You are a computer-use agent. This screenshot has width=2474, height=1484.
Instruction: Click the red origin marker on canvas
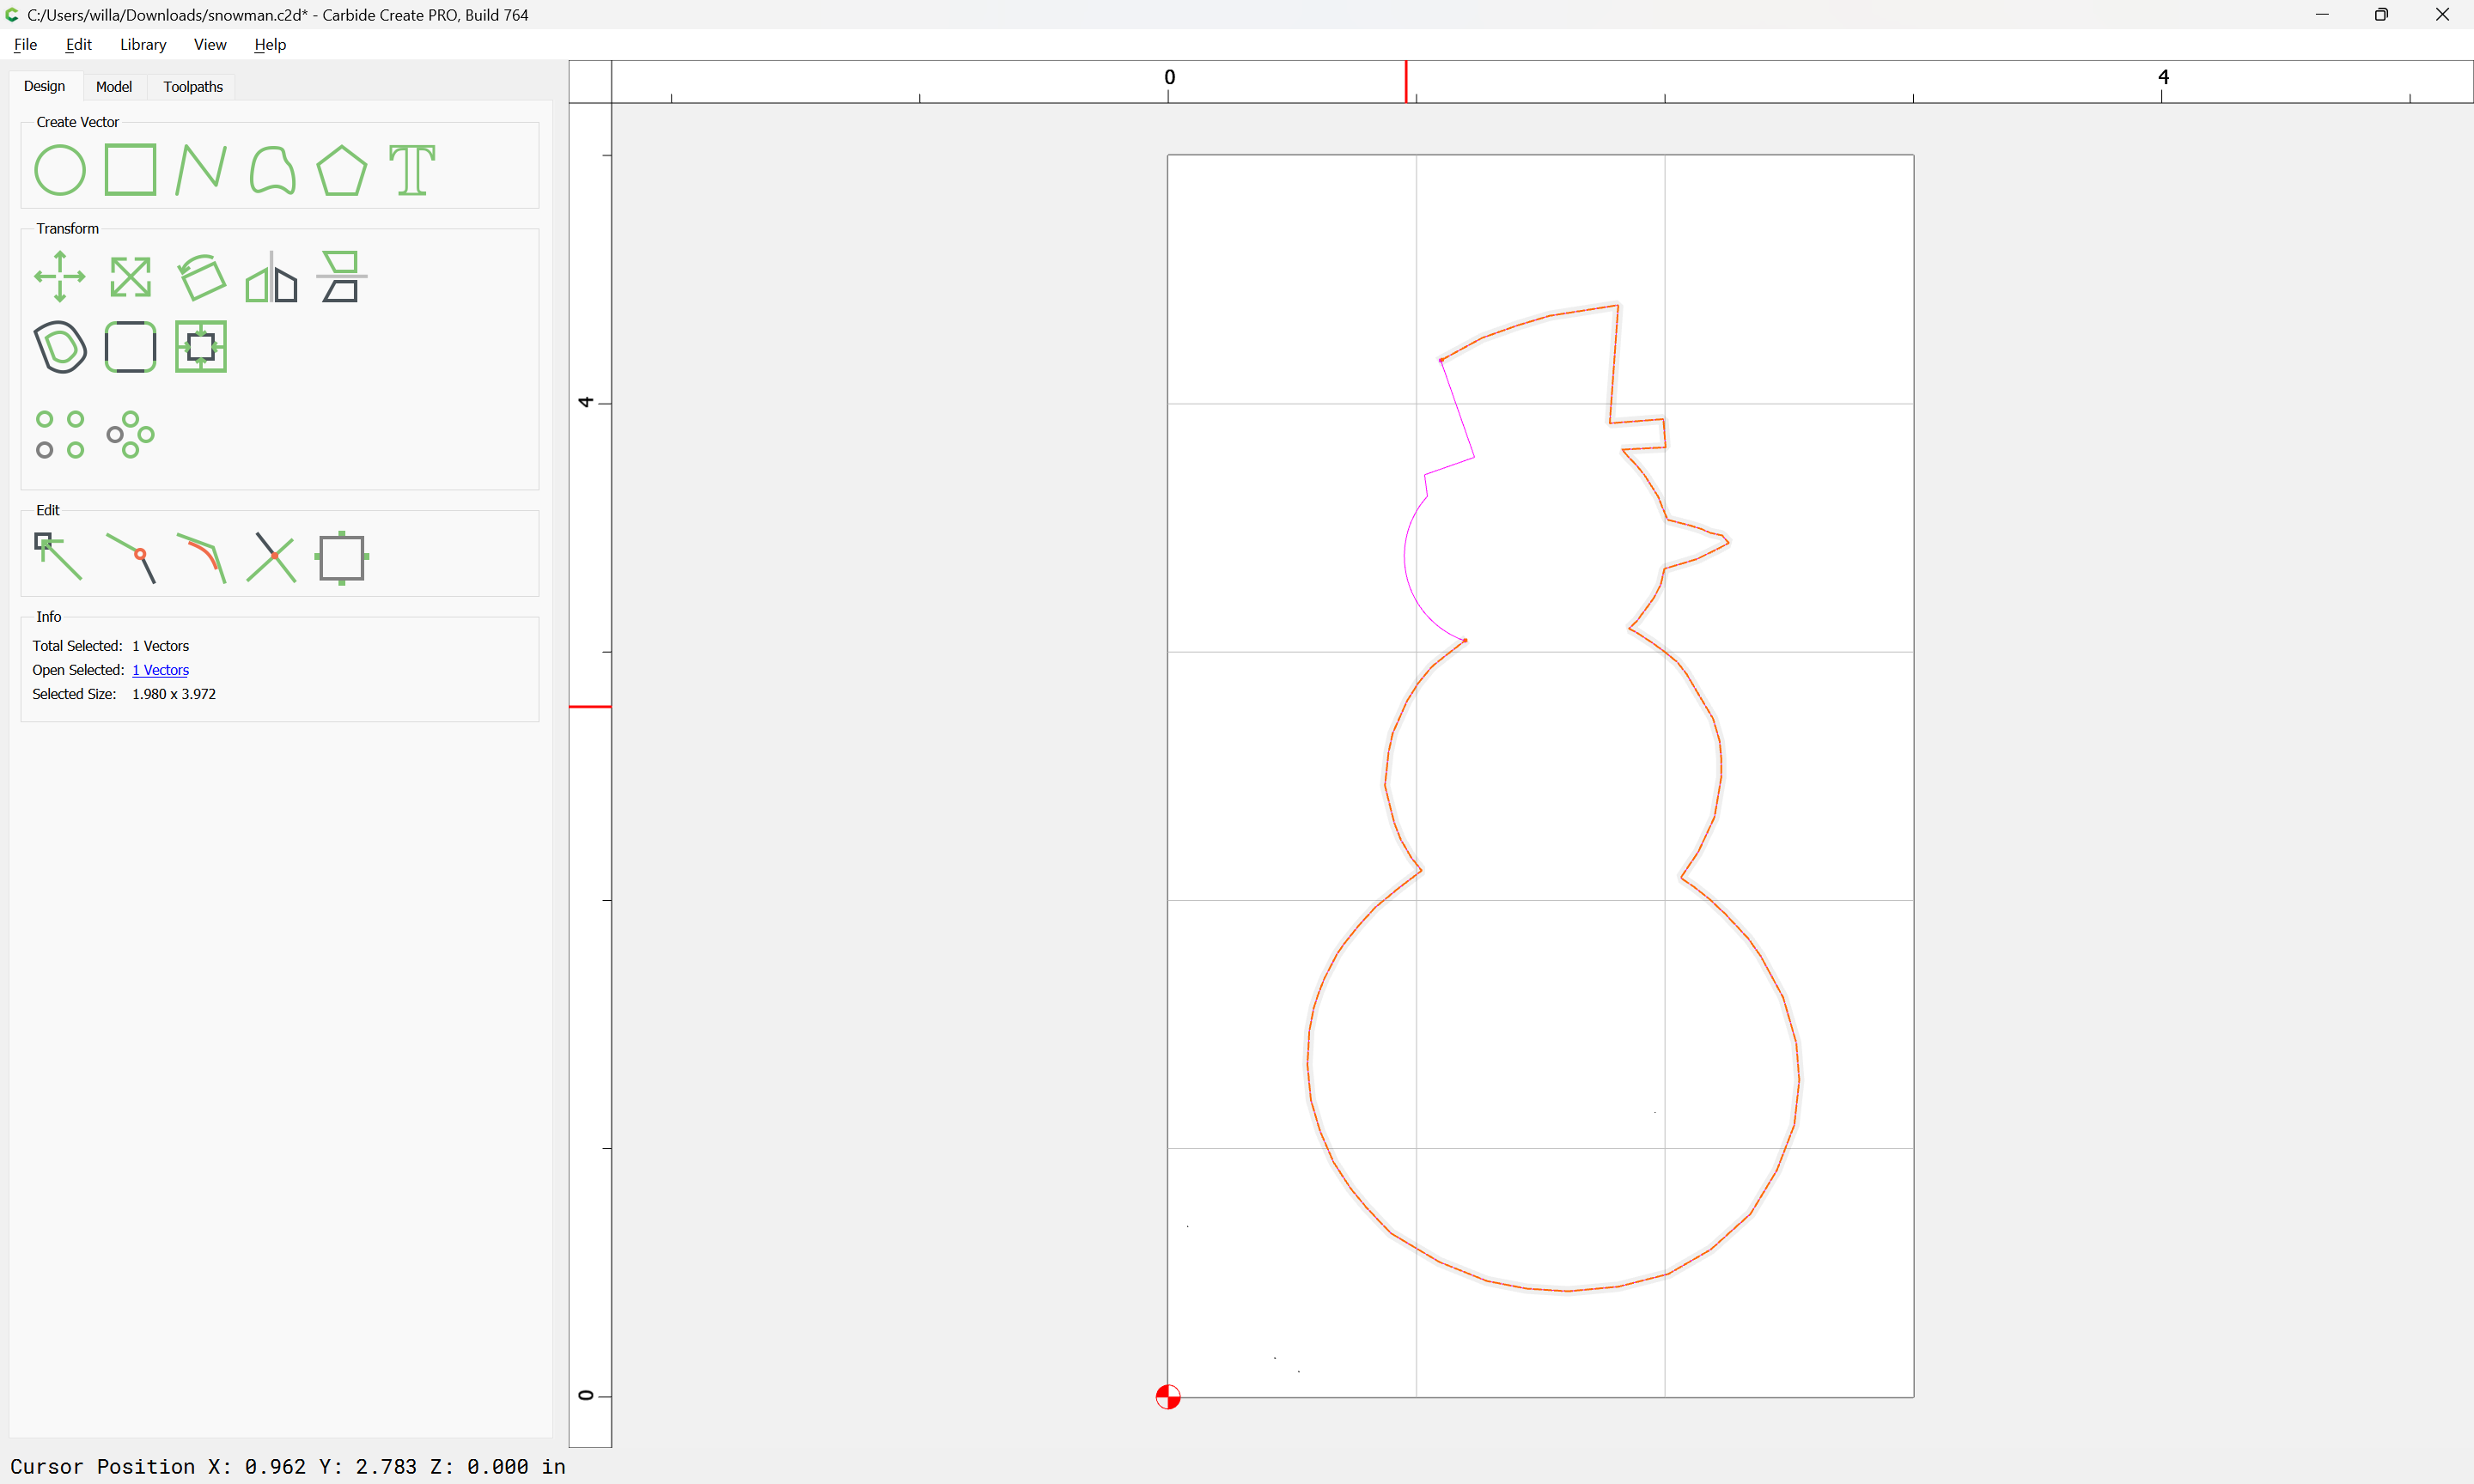click(x=1168, y=1397)
